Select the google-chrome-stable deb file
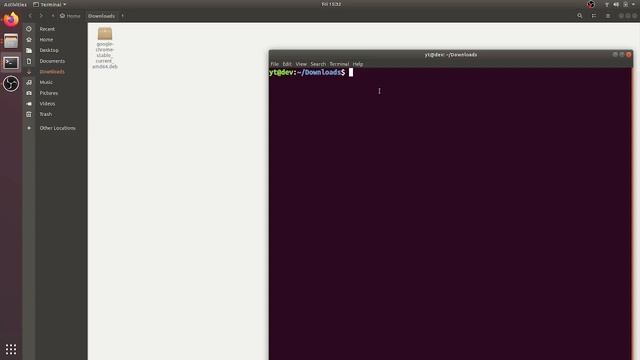Image resolution: width=640 pixels, height=360 pixels. [105, 48]
